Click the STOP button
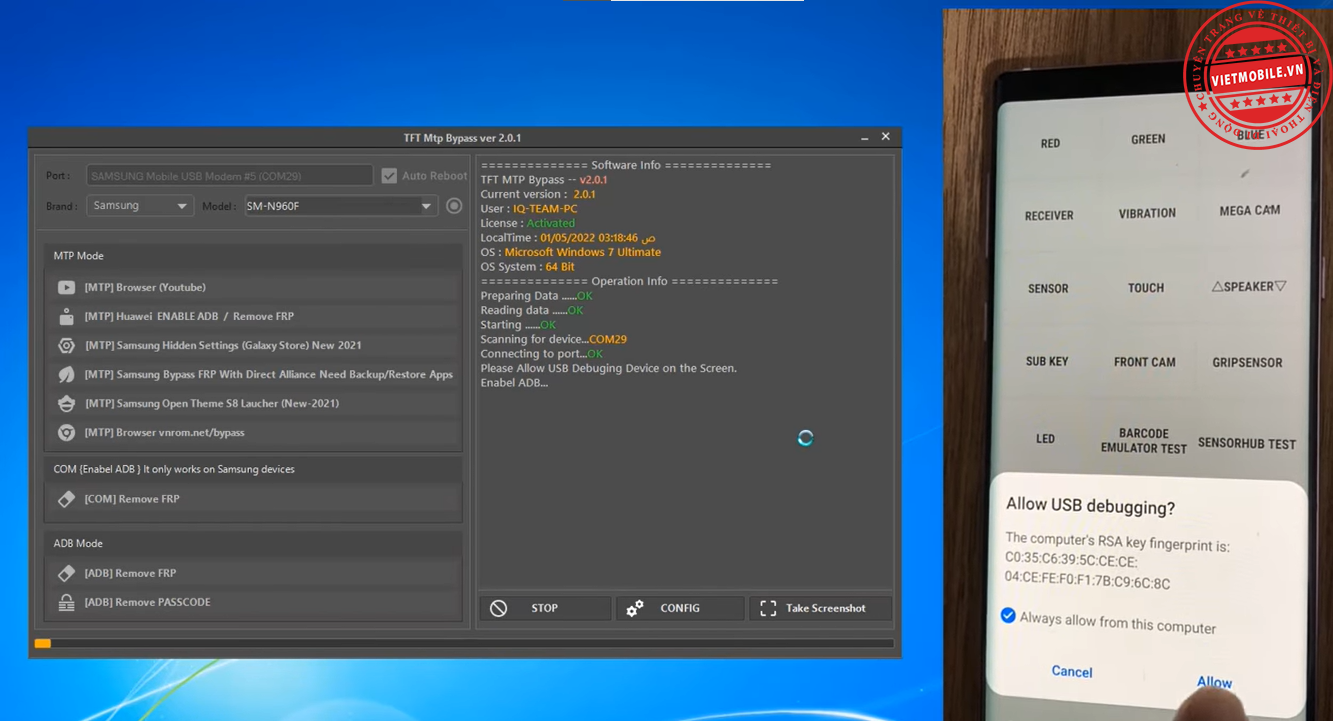Viewport: 1333px width, 721px height. [545, 608]
